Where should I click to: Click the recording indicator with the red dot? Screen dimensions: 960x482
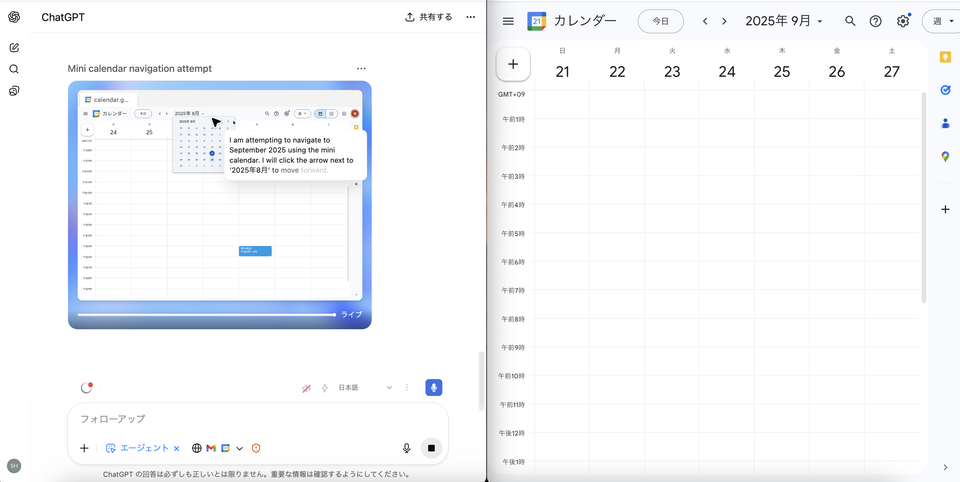[x=86, y=388]
